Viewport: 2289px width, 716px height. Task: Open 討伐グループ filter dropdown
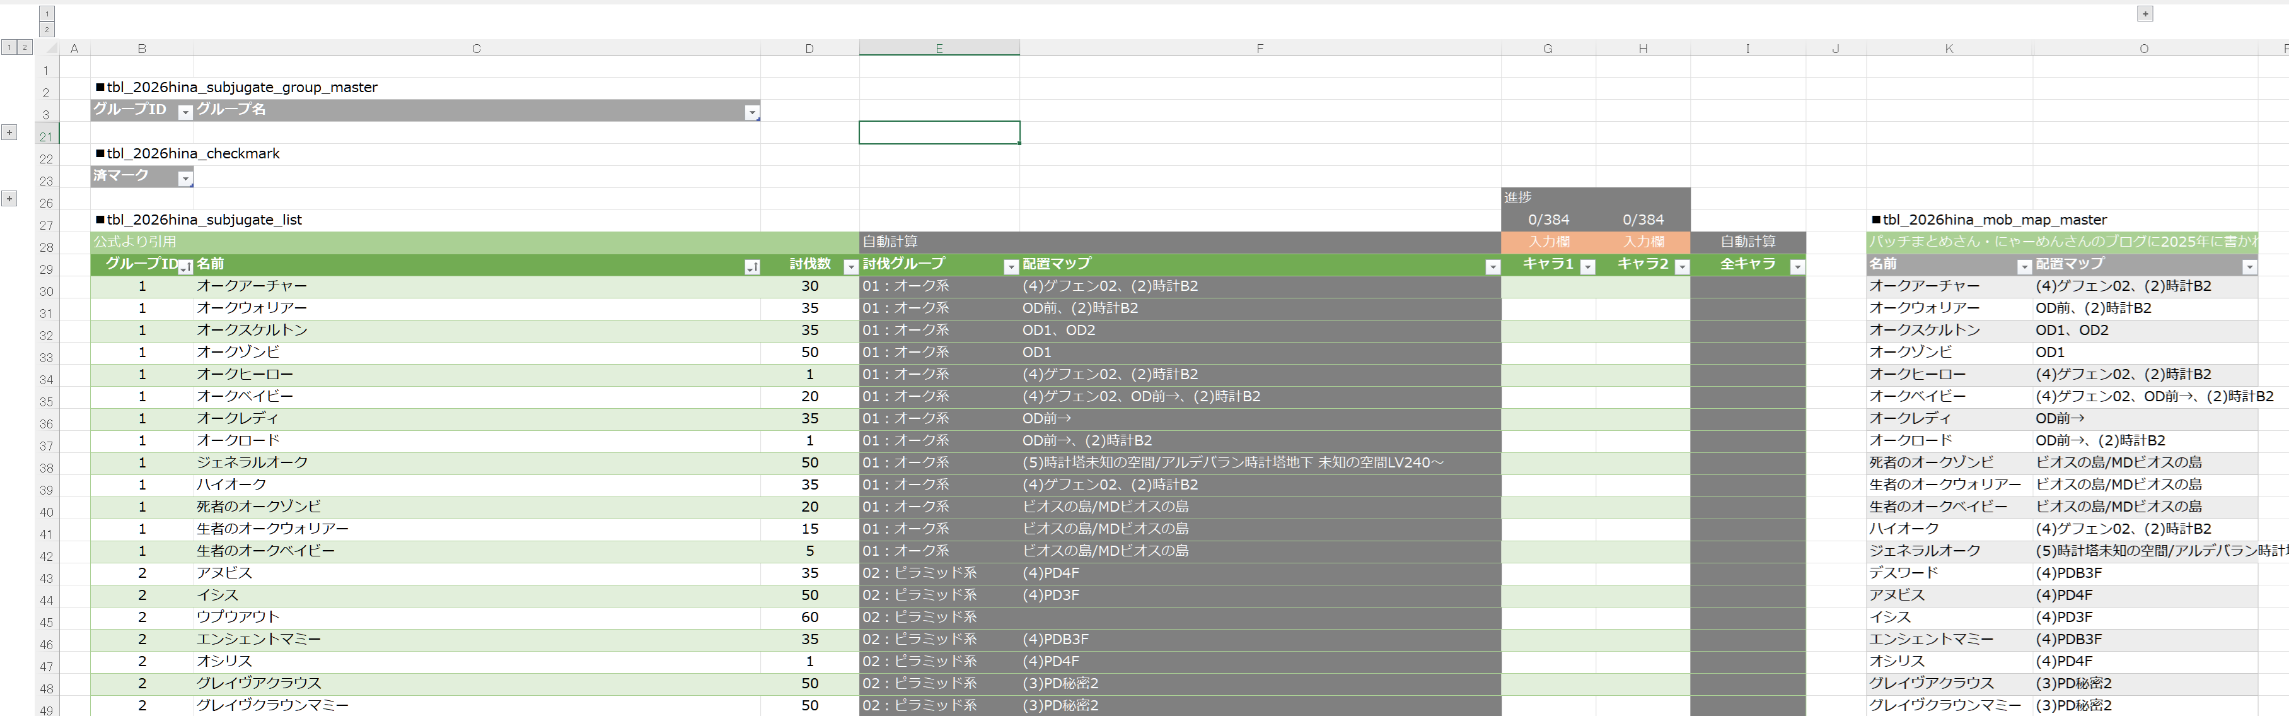[x=1010, y=267]
